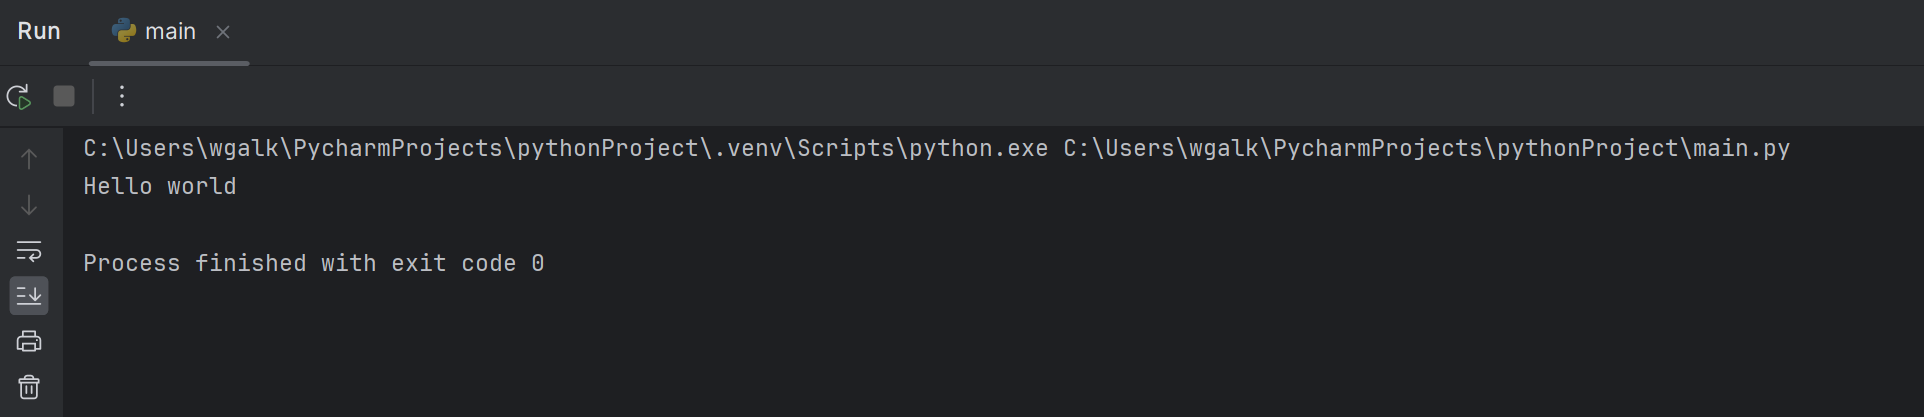Screen dimensions: 1924x417
Task: Click the Up the Stack Trace arrow
Action: tap(29, 159)
